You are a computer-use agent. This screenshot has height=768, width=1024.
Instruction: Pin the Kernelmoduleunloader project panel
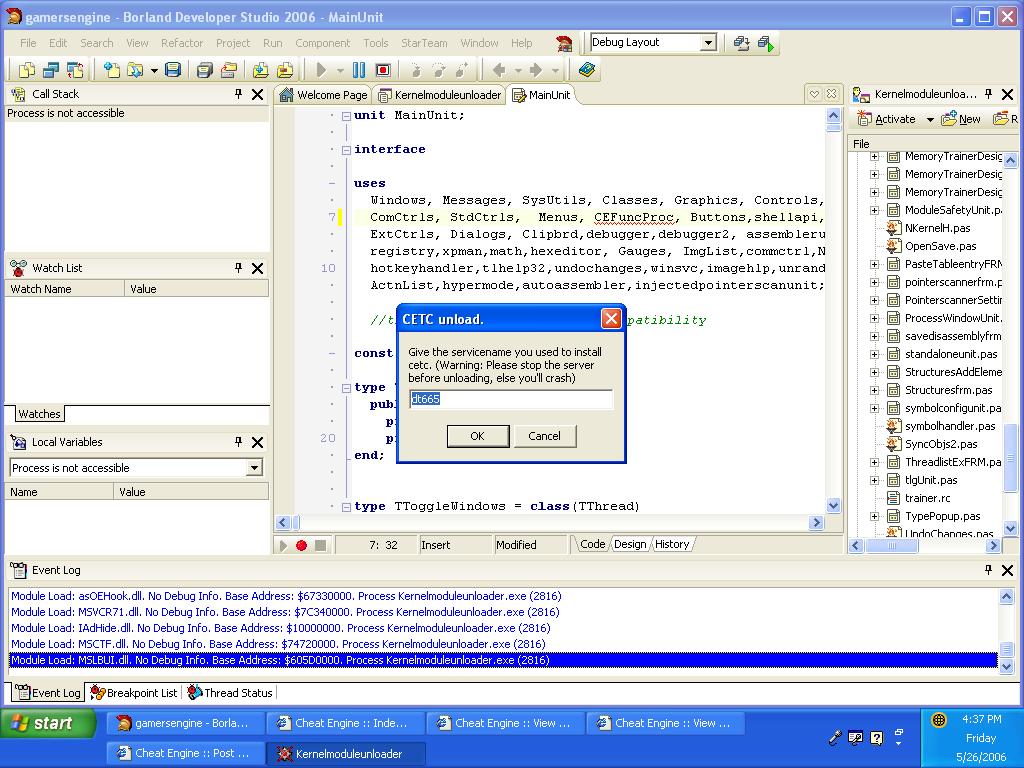(988, 94)
